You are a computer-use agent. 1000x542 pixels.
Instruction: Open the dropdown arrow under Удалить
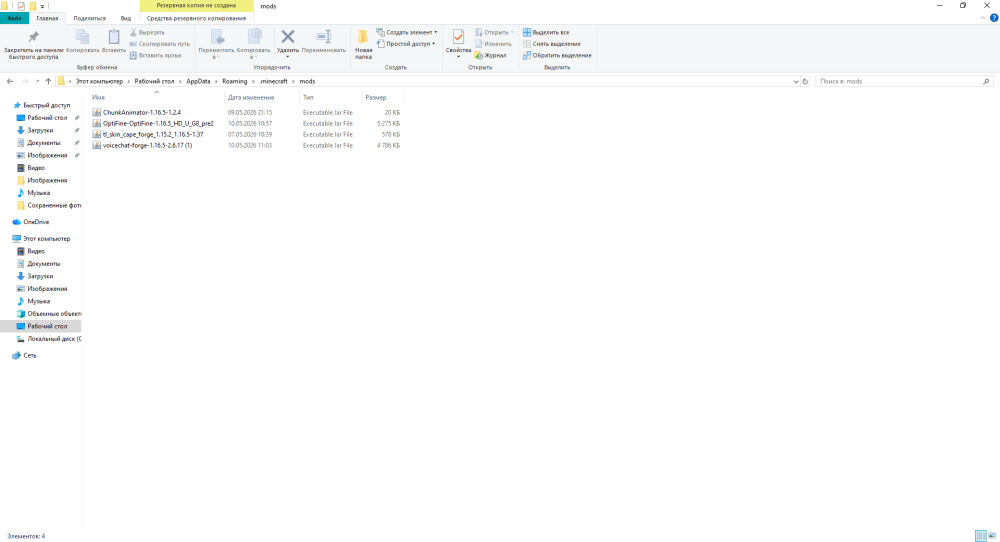pyautogui.click(x=288, y=57)
